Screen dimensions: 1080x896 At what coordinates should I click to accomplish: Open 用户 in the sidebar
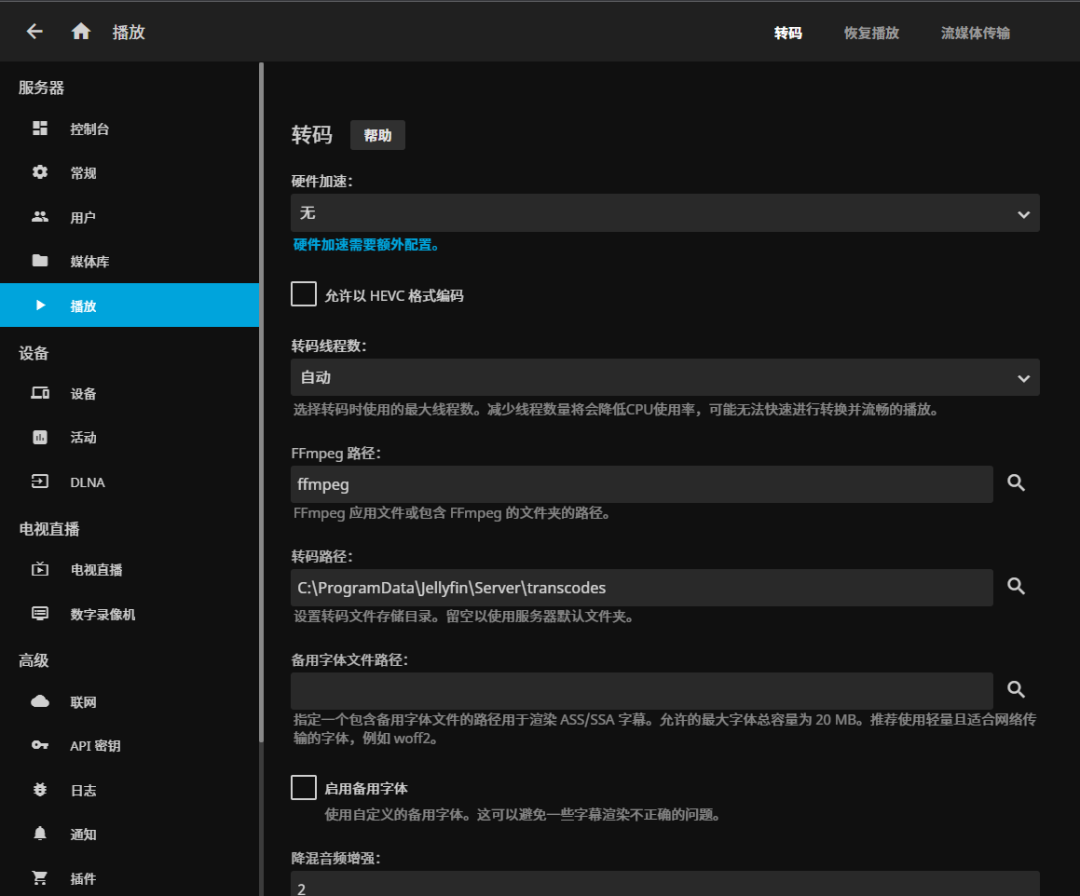click(129, 217)
